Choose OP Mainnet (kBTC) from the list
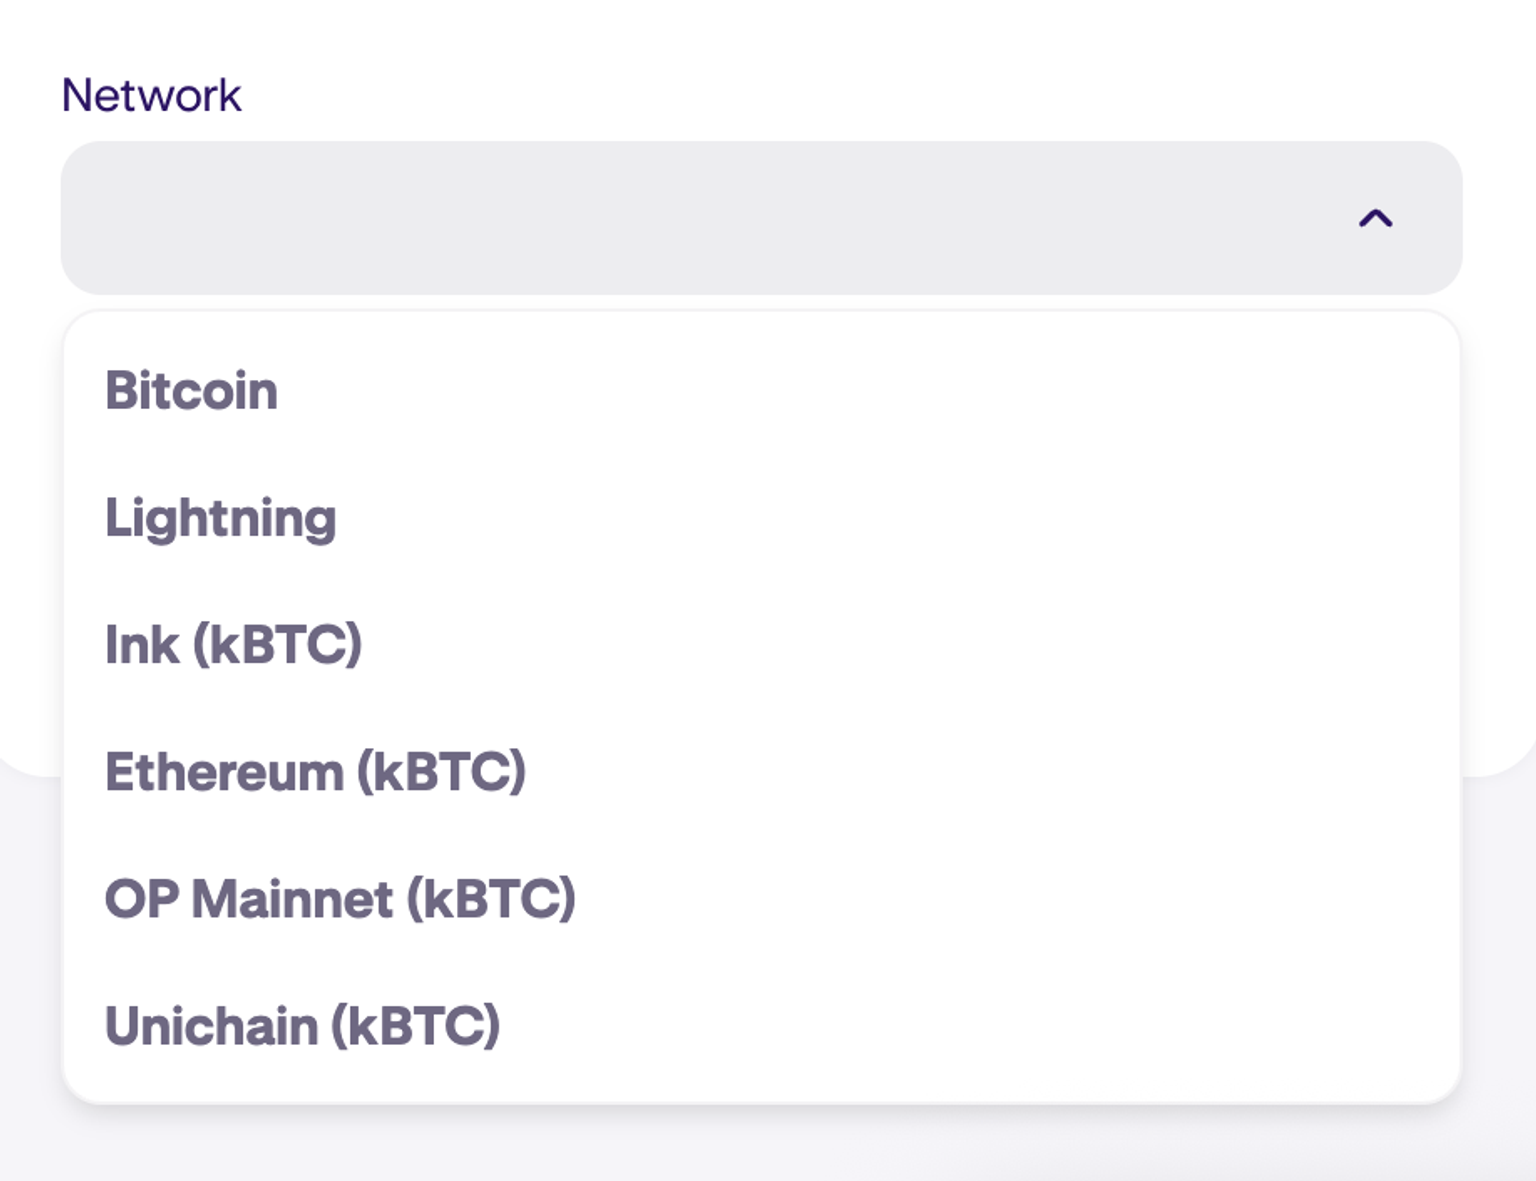 tap(340, 899)
